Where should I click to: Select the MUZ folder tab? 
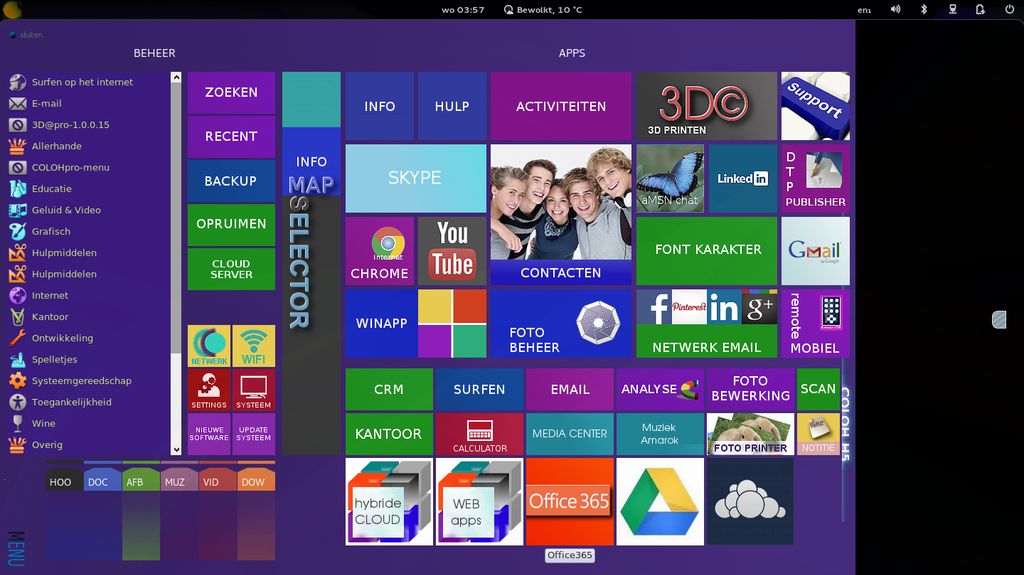tap(179, 480)
